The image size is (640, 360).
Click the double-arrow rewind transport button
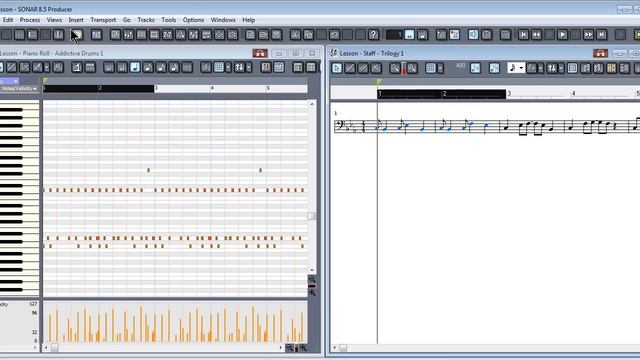(x=536, y=35)
